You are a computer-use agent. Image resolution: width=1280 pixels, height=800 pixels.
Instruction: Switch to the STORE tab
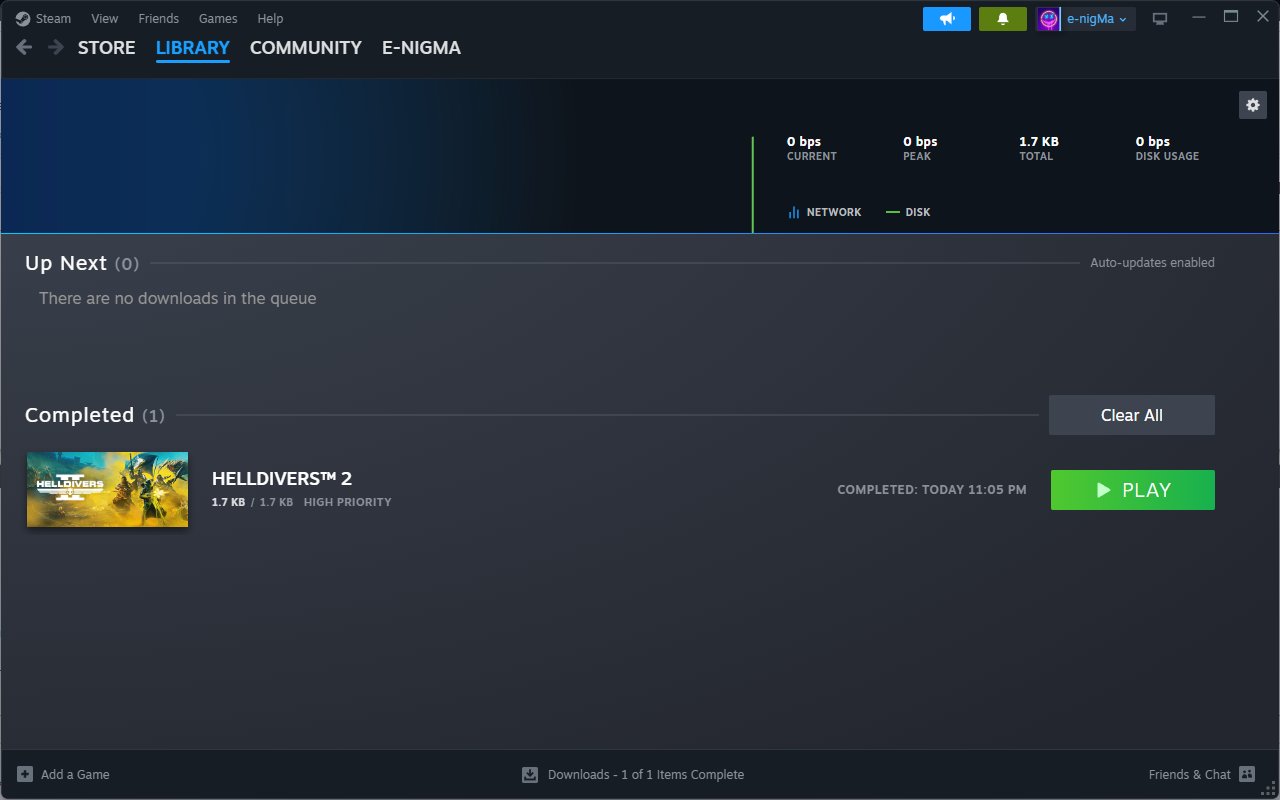pyautogui.click(x=106, y=47)
